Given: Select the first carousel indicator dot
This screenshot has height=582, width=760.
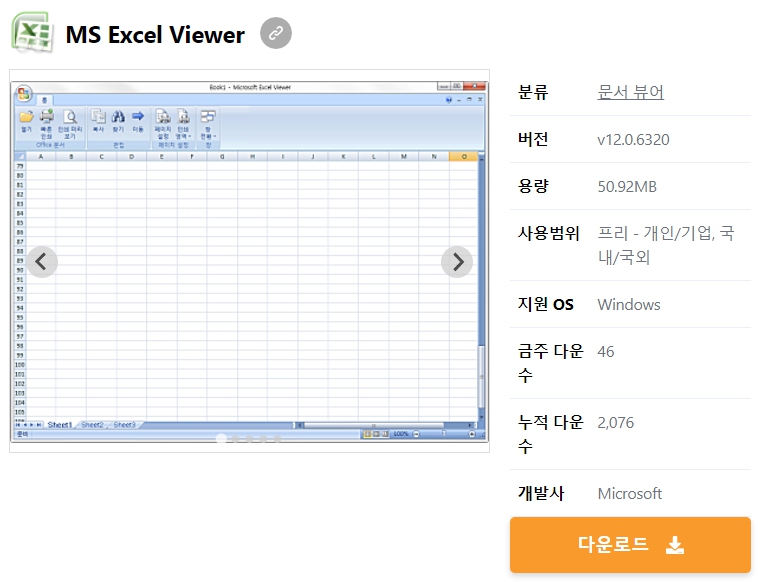Looking at the screenshot, I should tap(221, 439).
